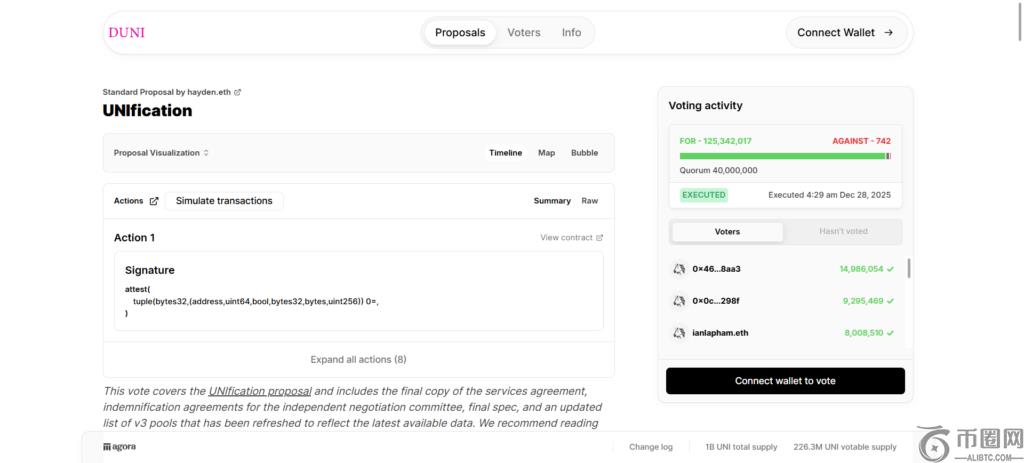Click the voters list scrollbar
The width and height of the screenshot is (1024, 463).
click(x=908, y=268)
